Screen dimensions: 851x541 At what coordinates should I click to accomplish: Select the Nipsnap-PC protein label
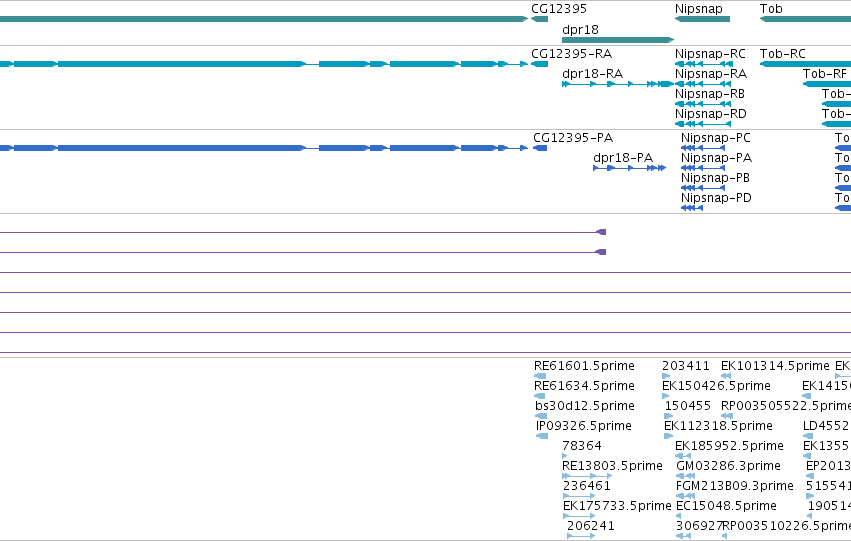[x=715, y=138]
